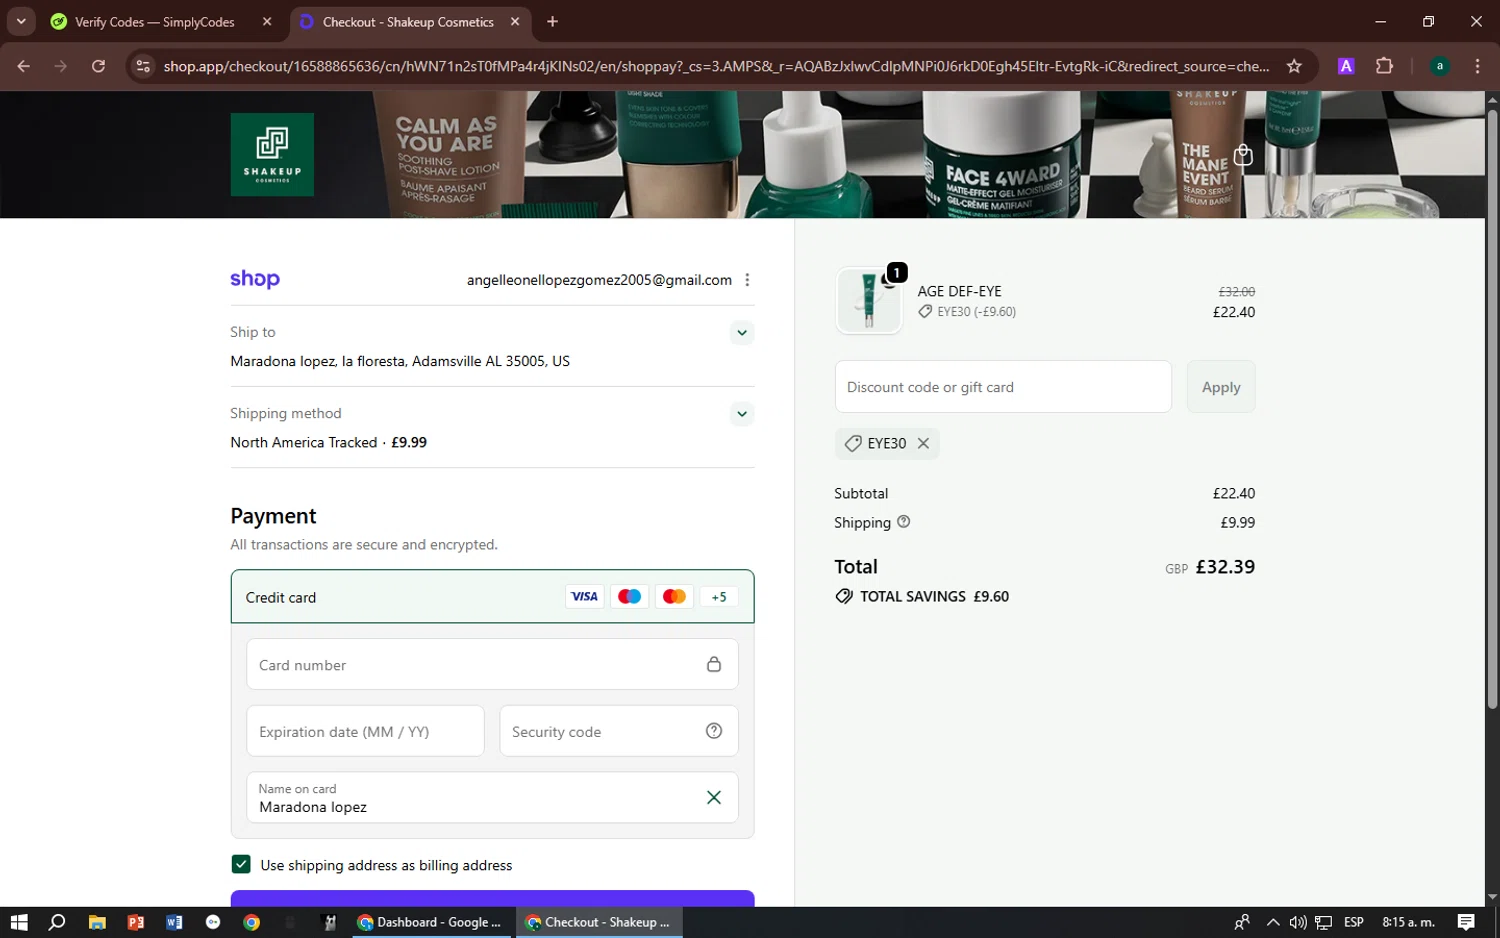Click the ESP language indicator

[1354, 922]
